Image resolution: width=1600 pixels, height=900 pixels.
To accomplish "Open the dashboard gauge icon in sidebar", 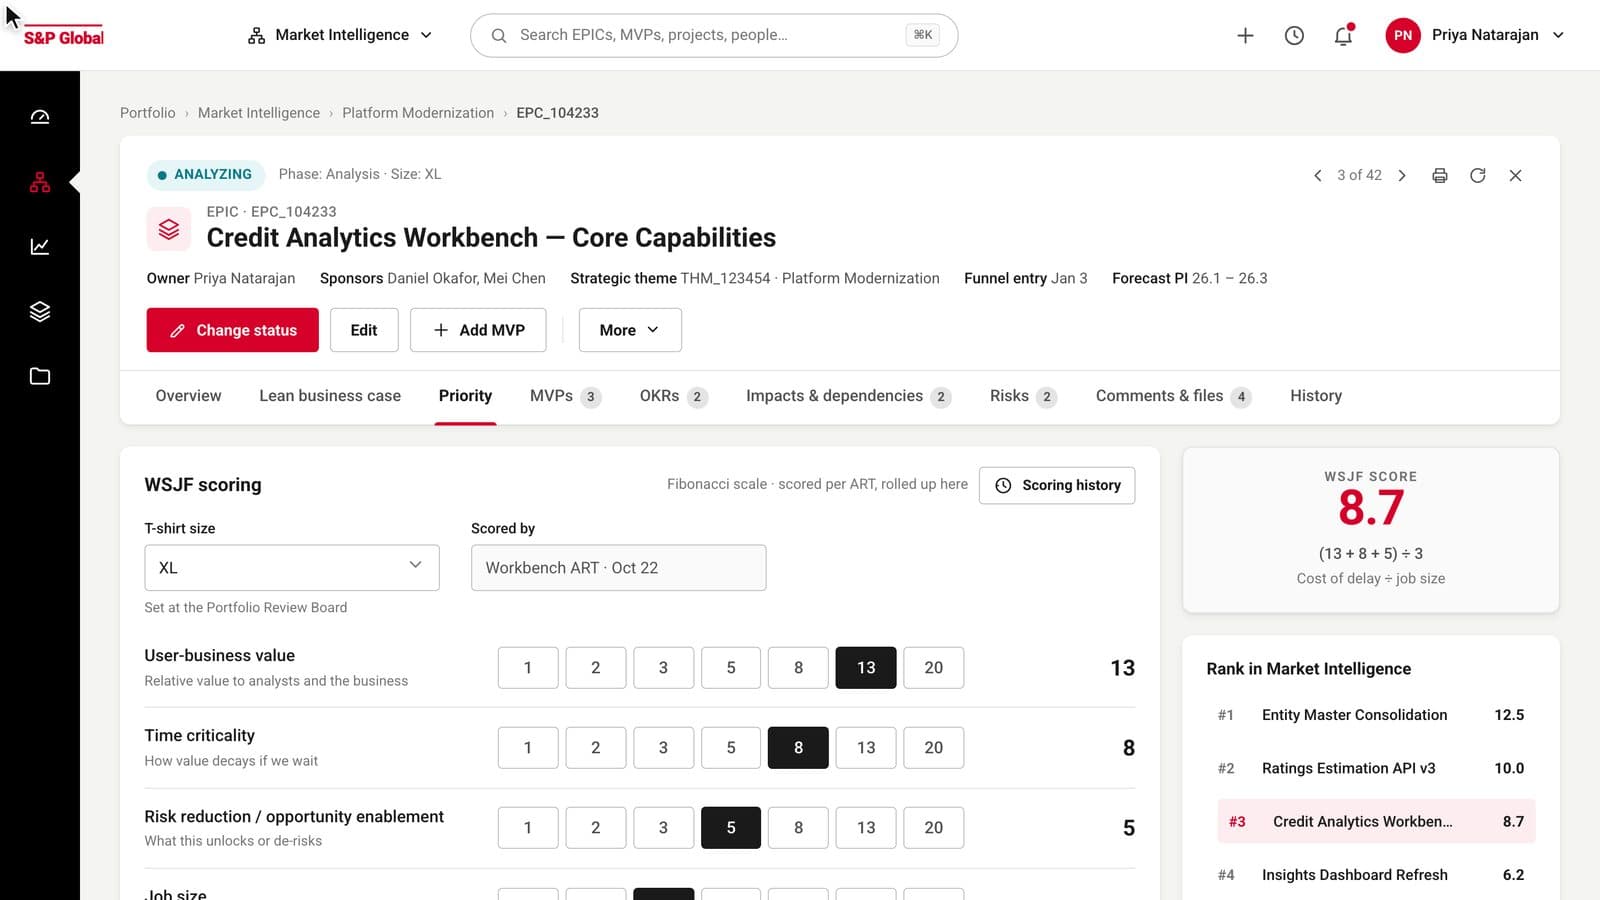I will pos(40,117).
